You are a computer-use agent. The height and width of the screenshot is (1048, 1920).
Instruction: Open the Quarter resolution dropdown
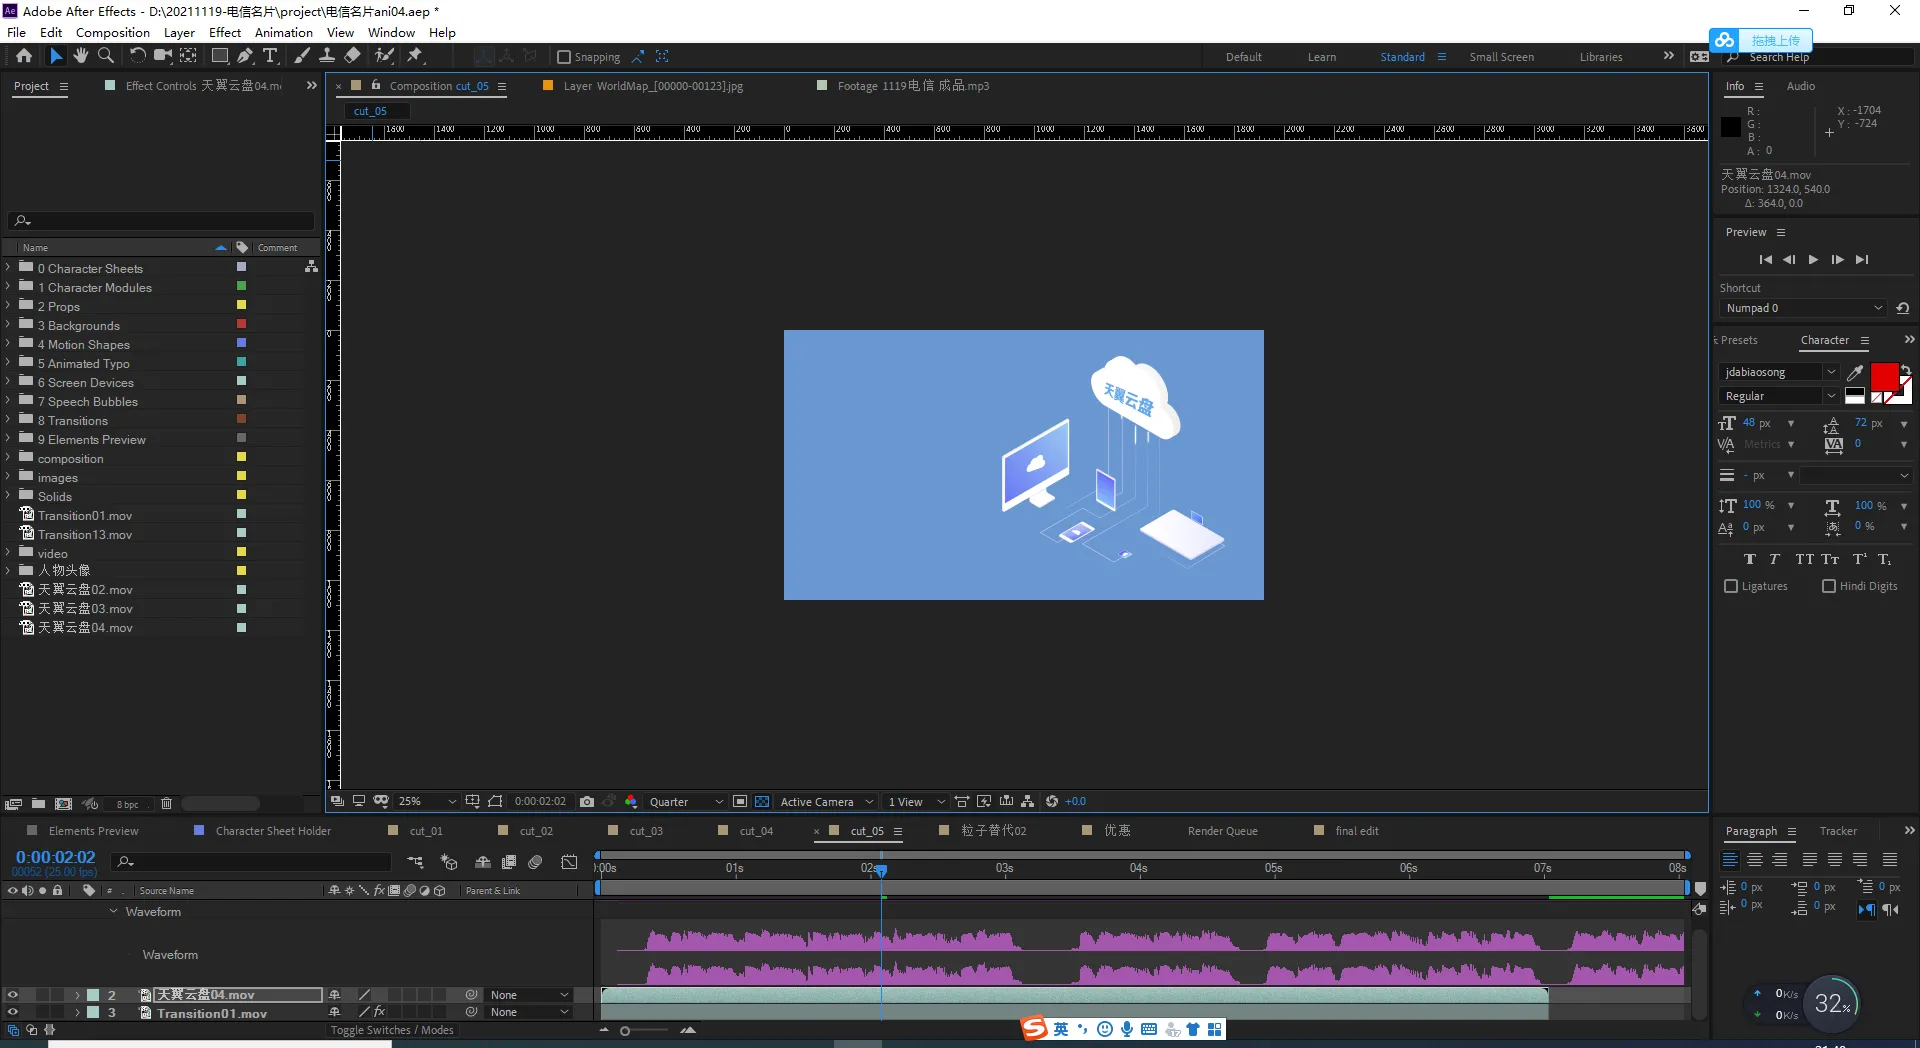(686, 802)
